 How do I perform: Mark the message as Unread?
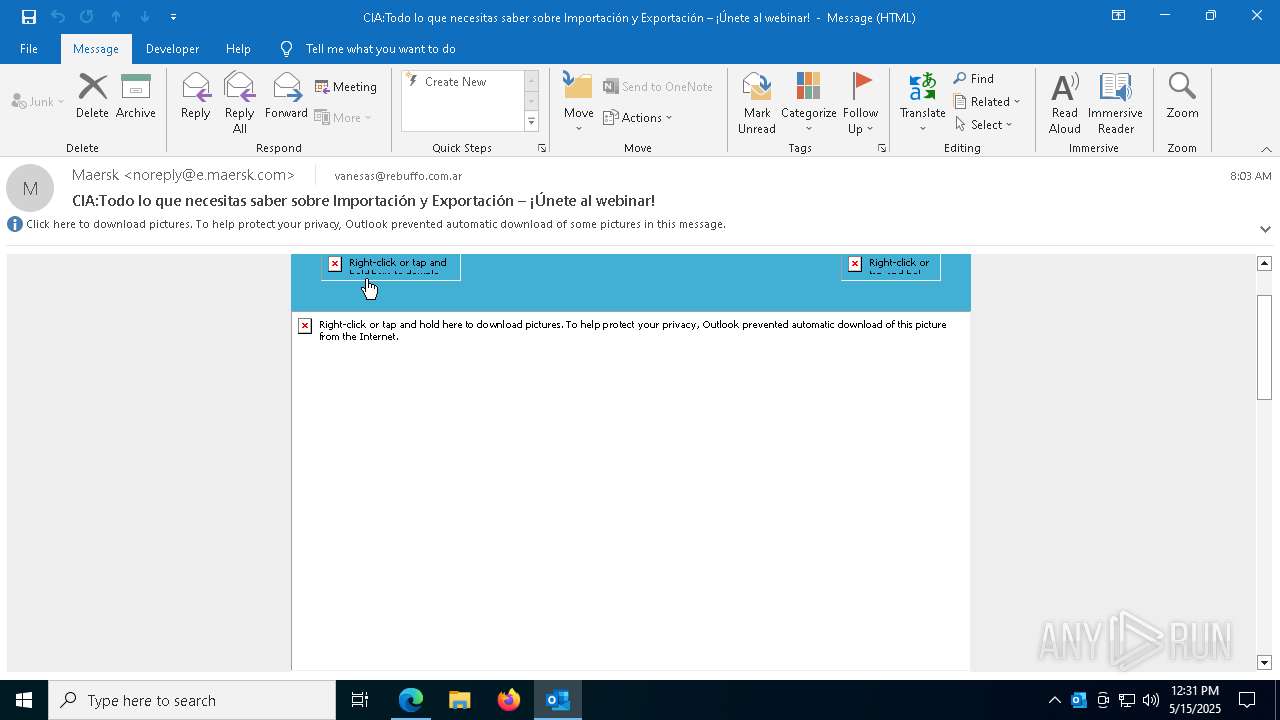click(757, 103)
